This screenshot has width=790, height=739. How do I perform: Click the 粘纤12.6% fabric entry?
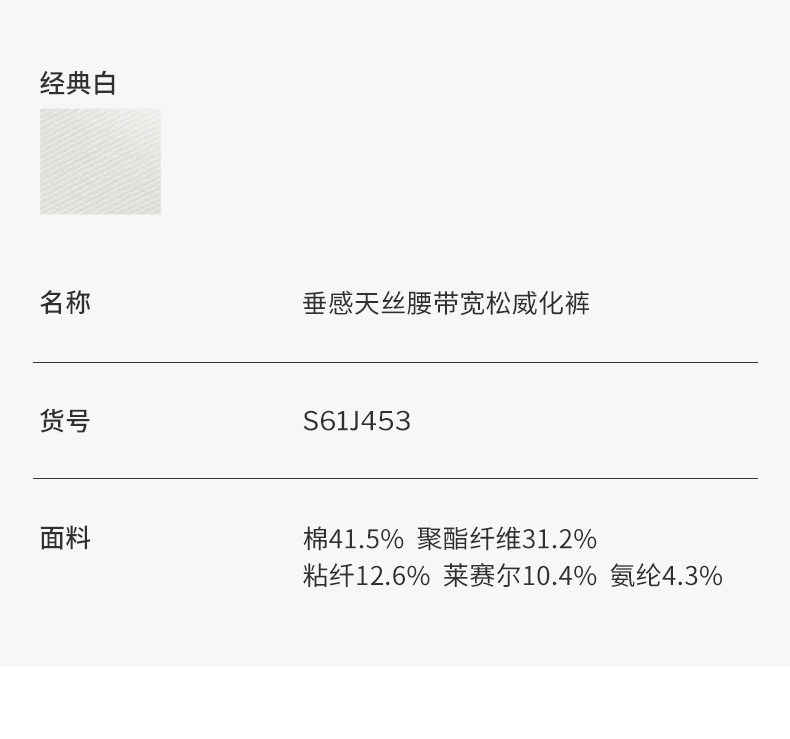366,576
